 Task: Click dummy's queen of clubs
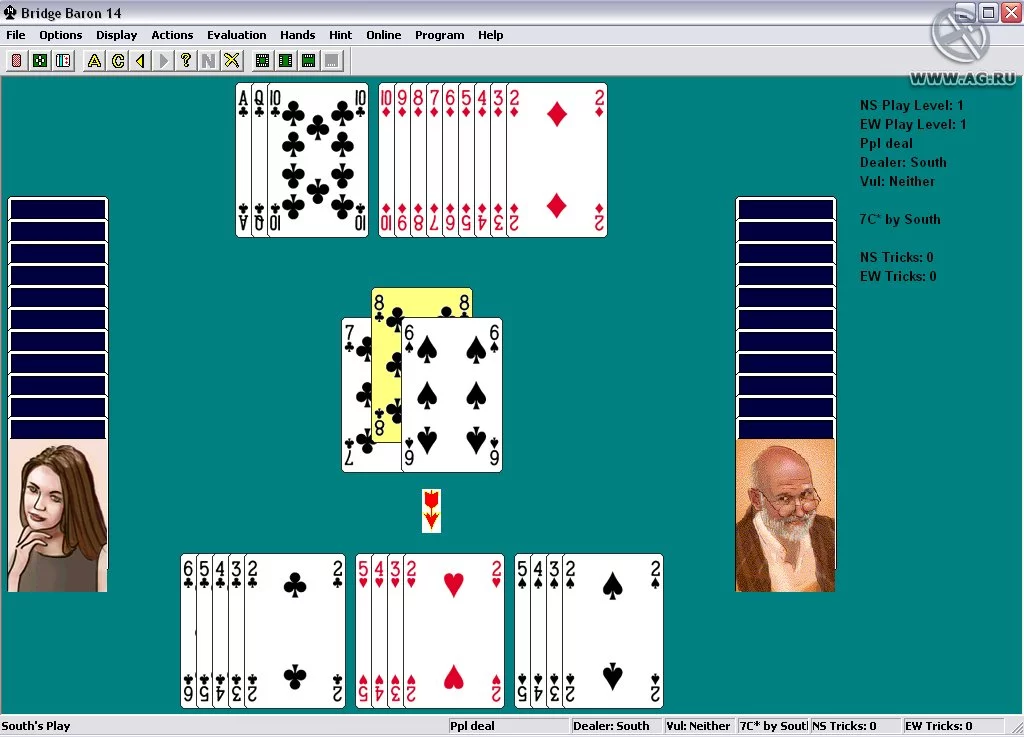tap(259, 160)
